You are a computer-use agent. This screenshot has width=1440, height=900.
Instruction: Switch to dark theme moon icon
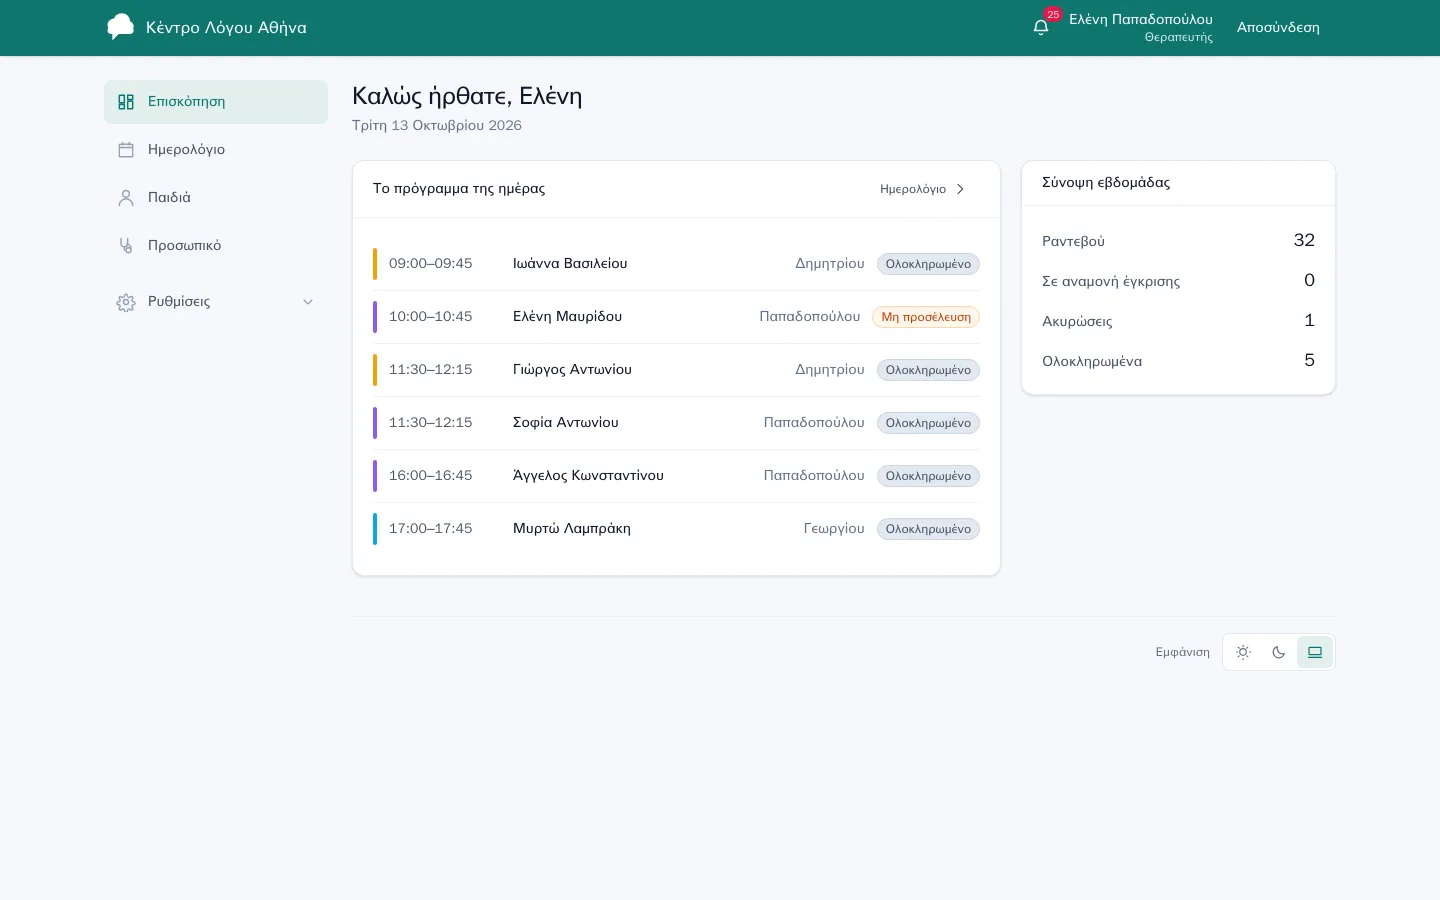point(1279,652)
